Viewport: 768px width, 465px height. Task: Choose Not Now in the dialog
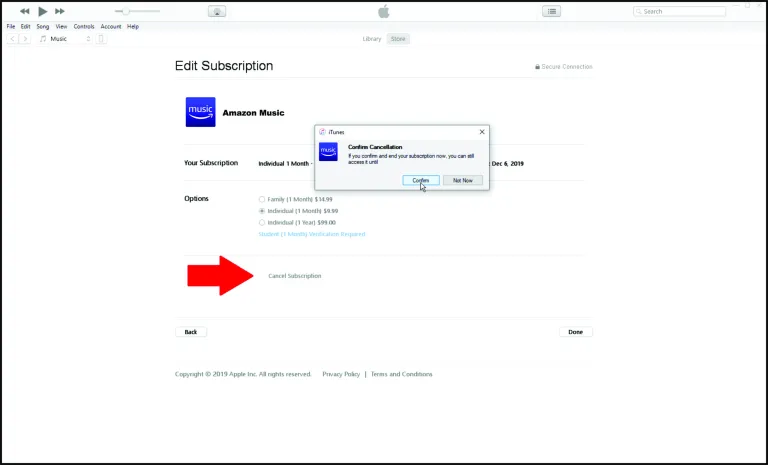point(463,180)
